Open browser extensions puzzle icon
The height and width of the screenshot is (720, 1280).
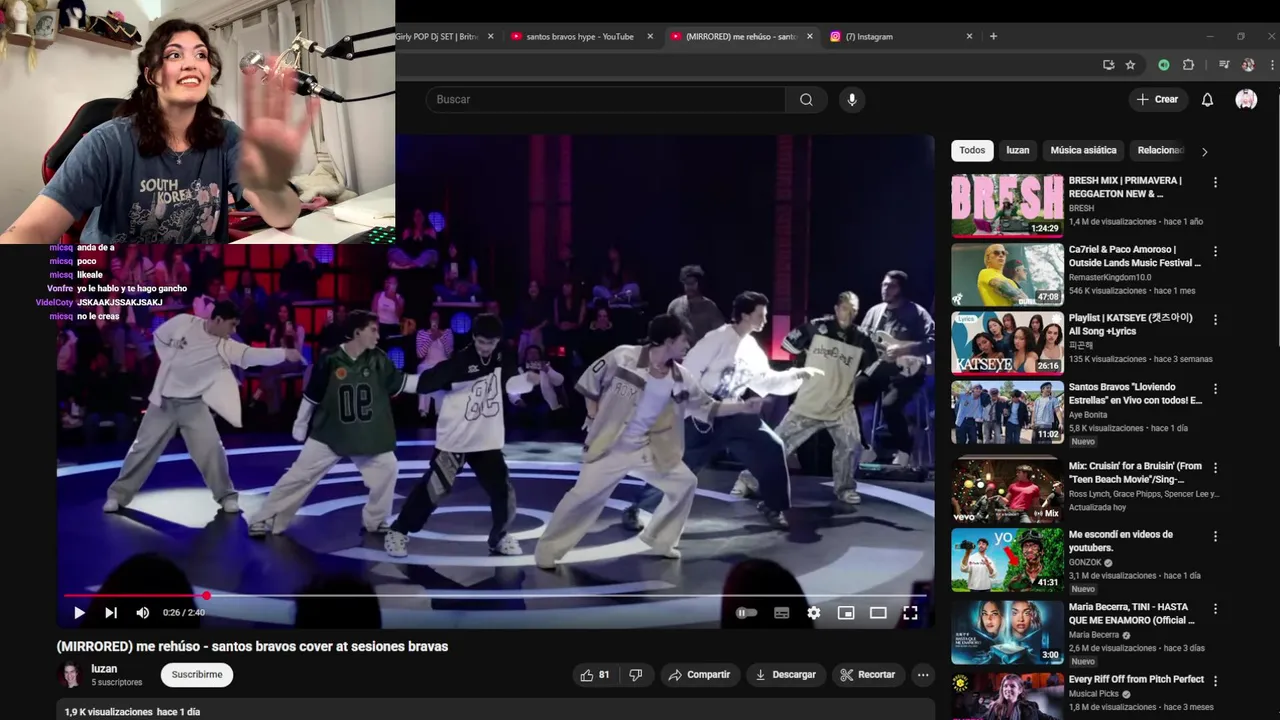(1188, 65)
